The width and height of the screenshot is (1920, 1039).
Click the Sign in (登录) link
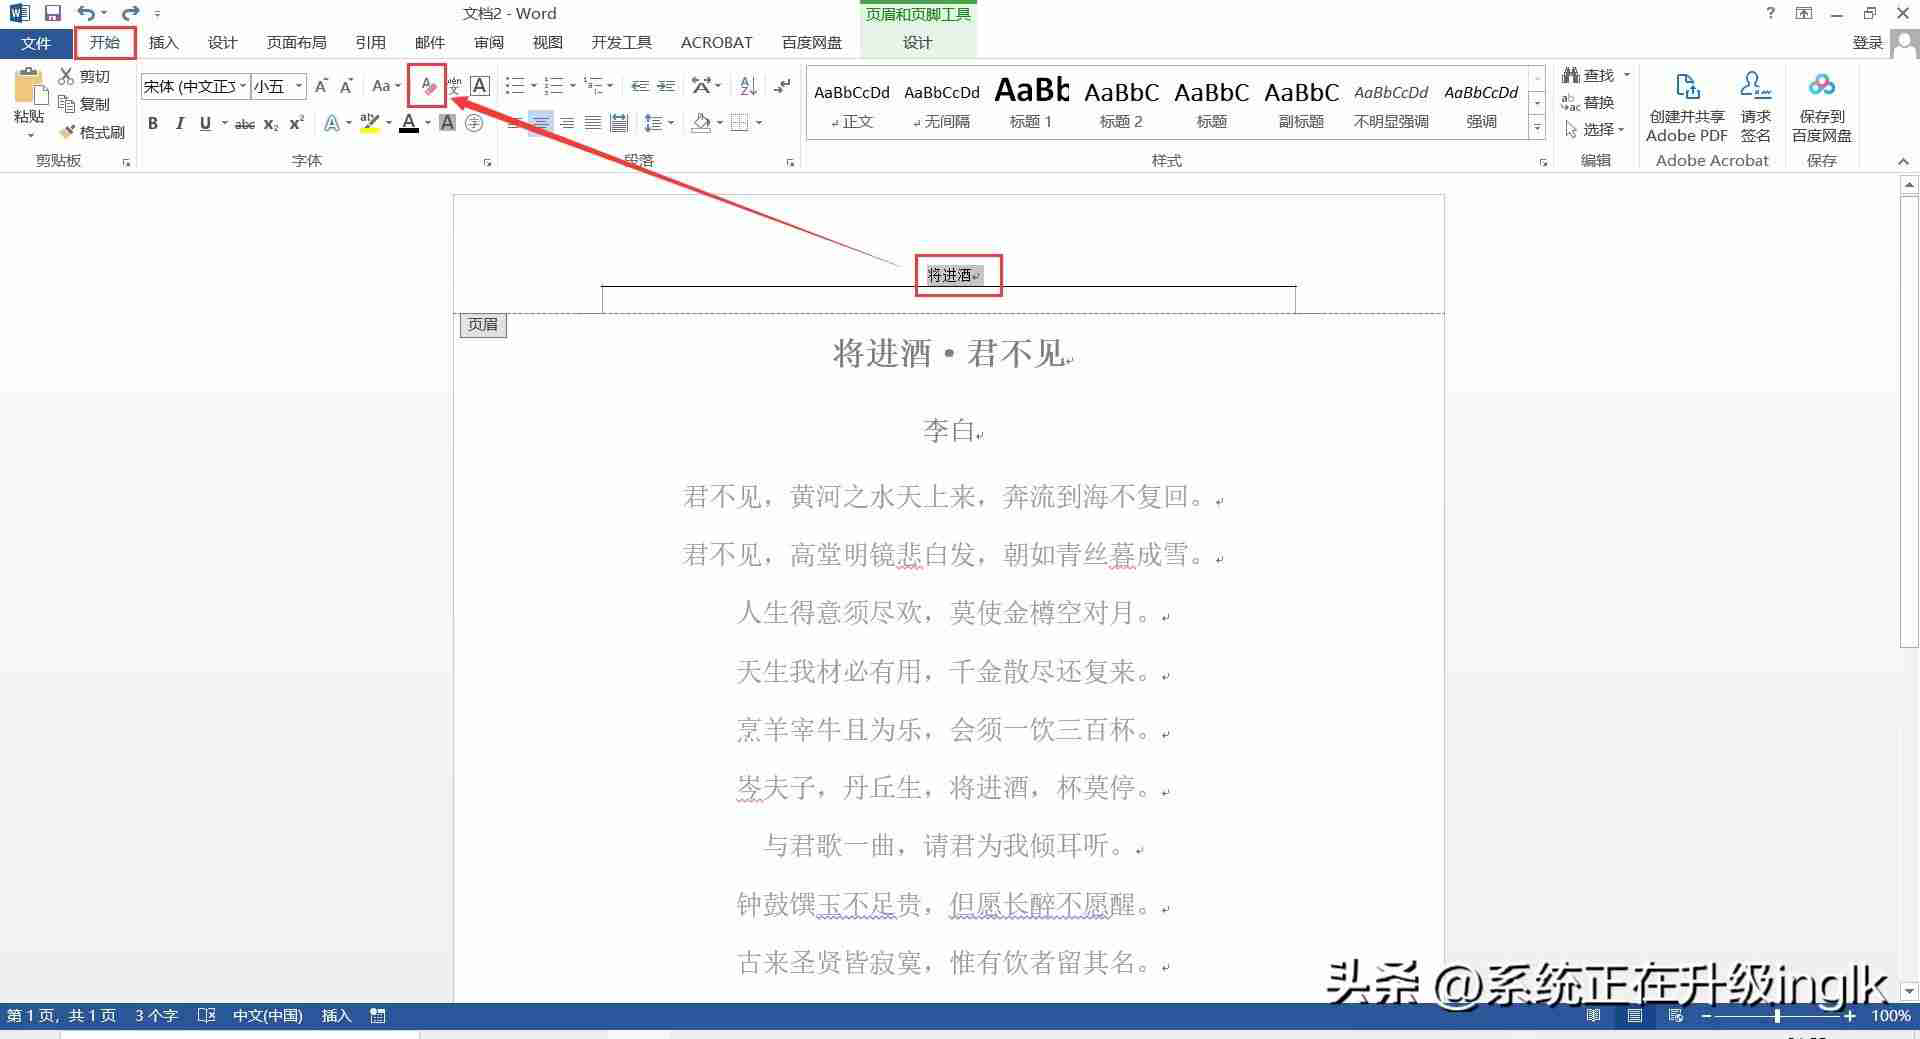[x=1867, y=43]
